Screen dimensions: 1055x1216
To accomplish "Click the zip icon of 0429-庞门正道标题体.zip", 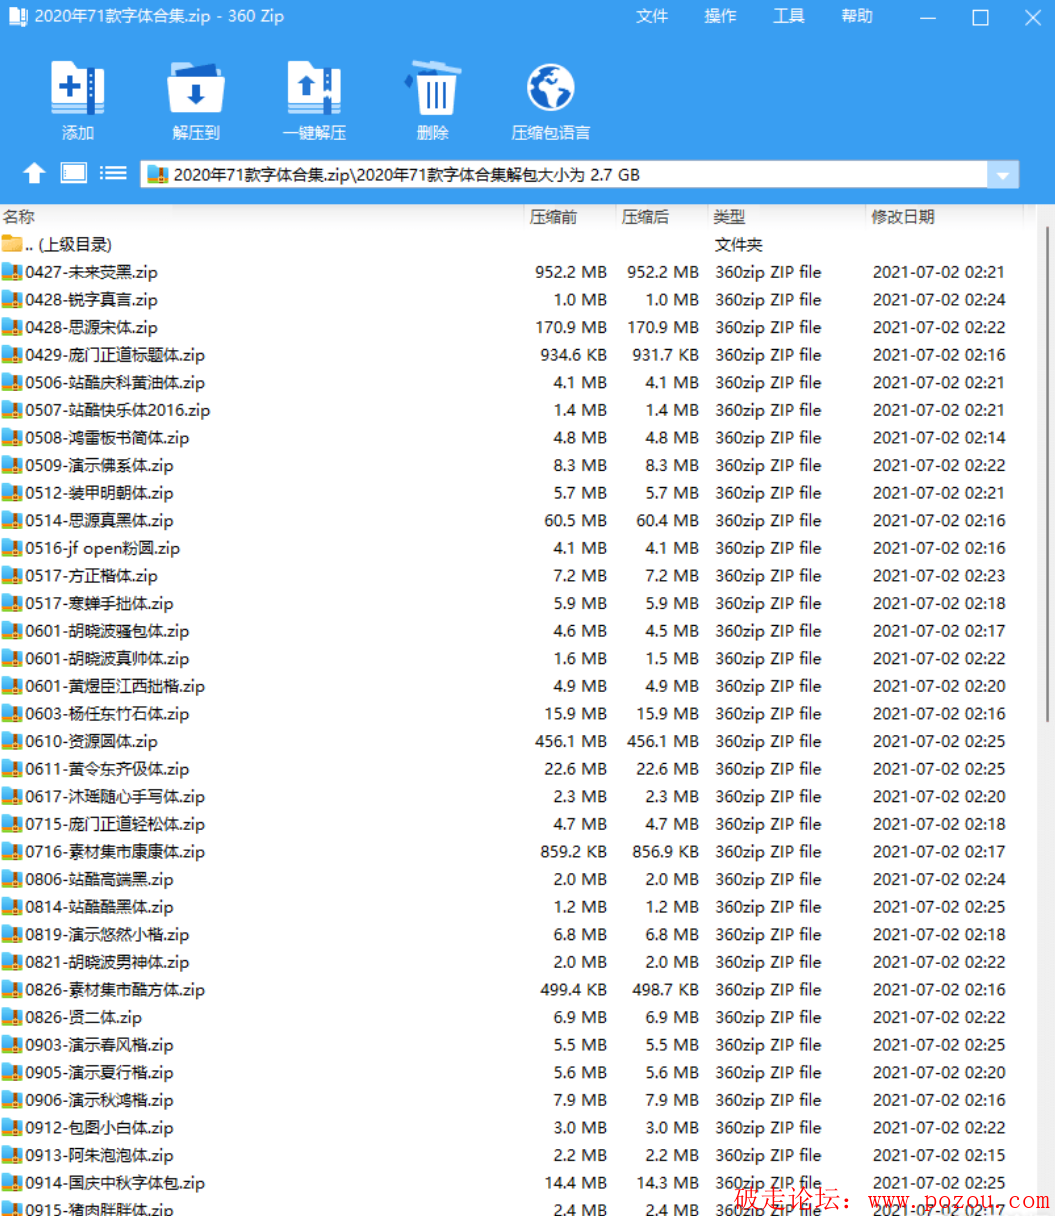I will point(12,355).
